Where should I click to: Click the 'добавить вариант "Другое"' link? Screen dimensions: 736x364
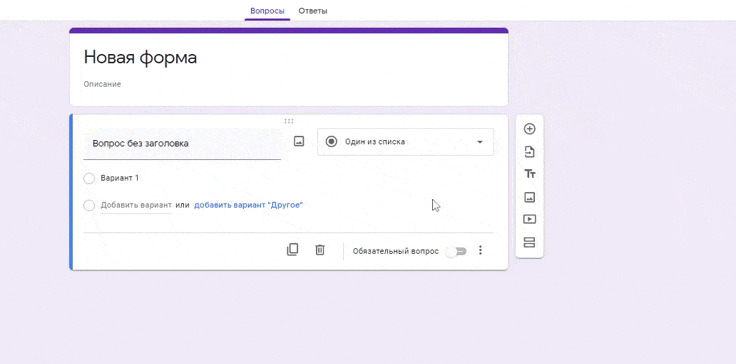[248, 205]
